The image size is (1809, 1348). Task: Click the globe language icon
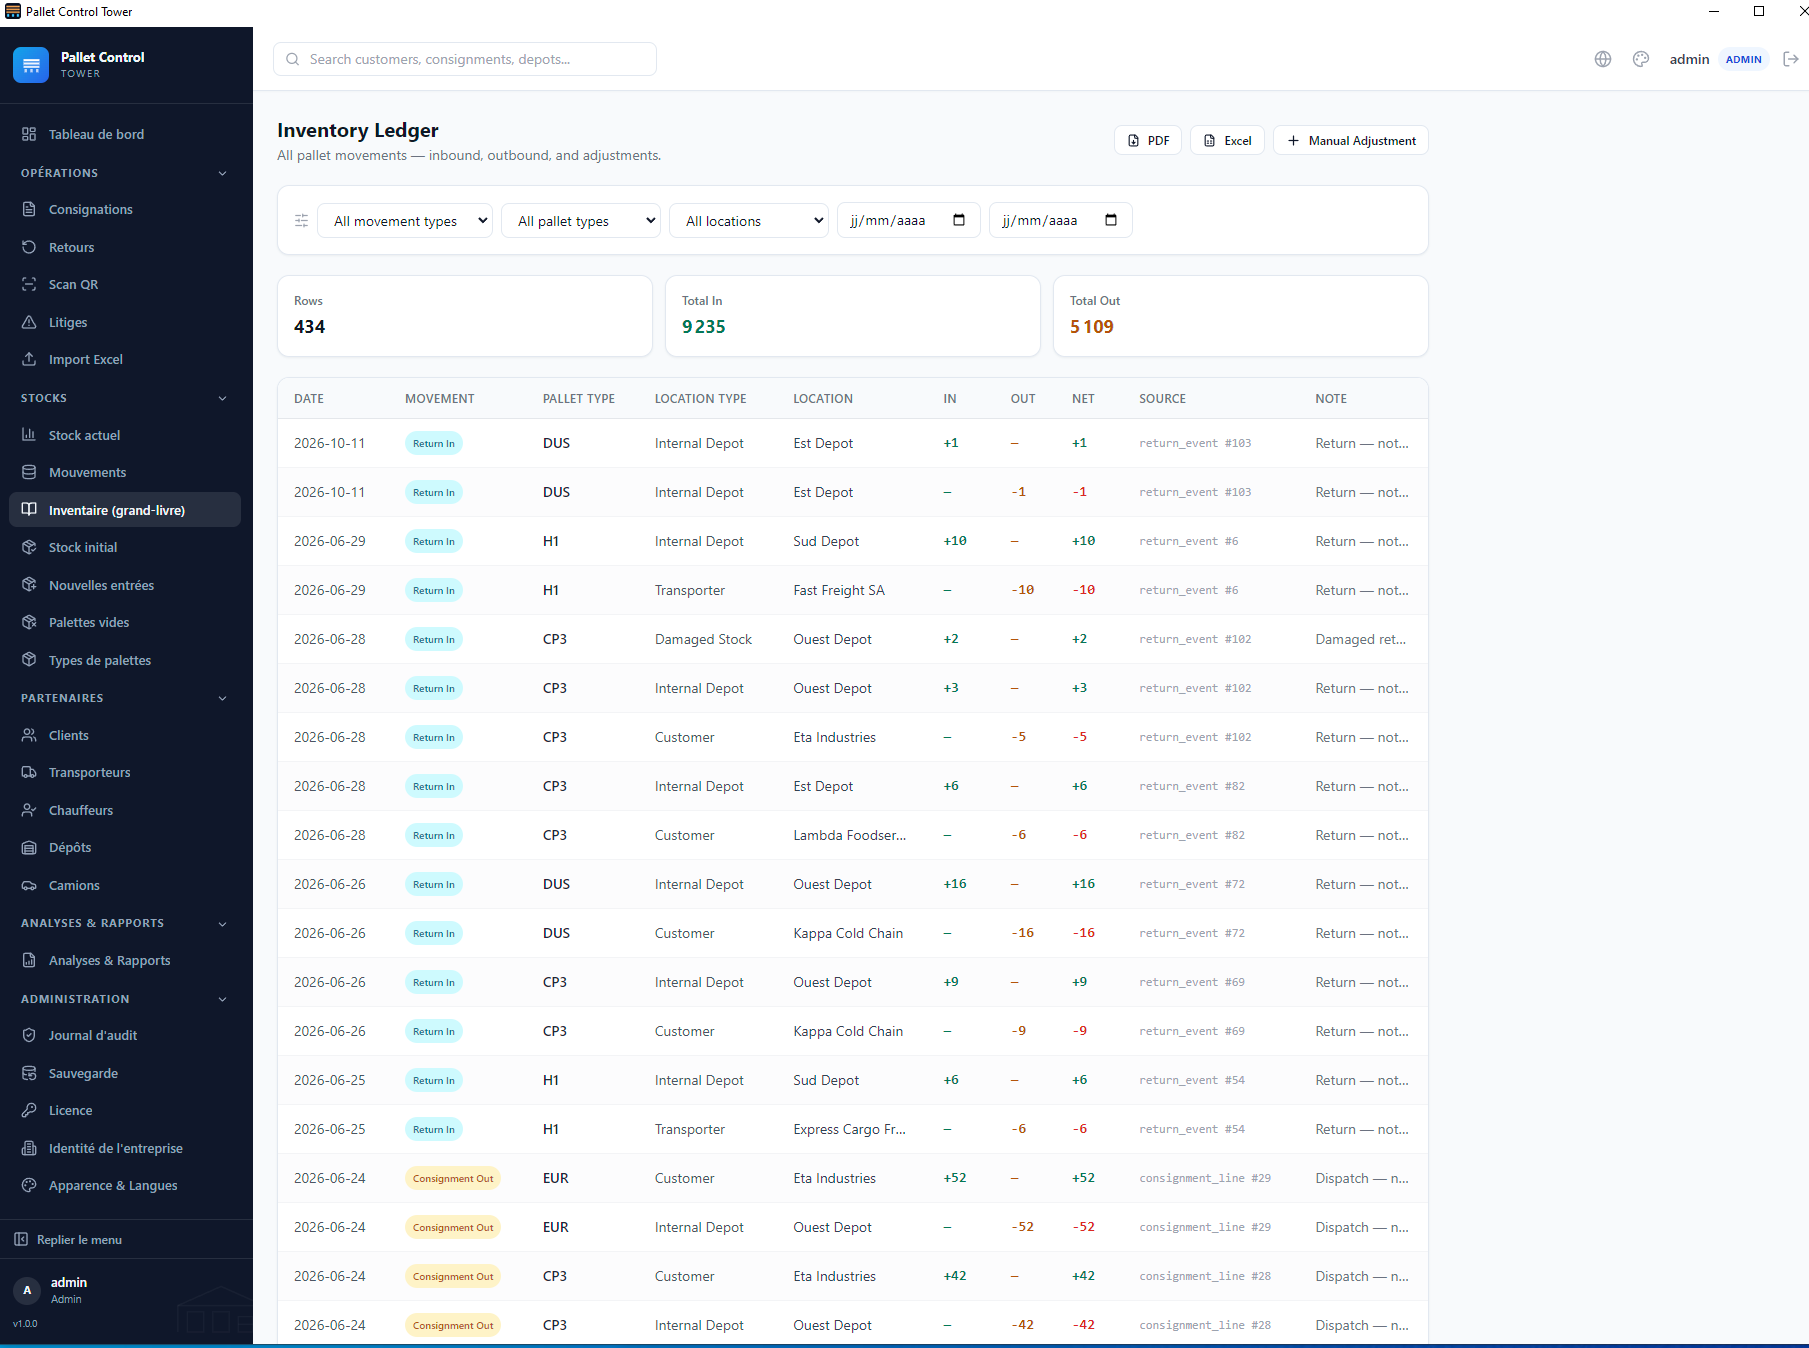[x=1603, y=59]
